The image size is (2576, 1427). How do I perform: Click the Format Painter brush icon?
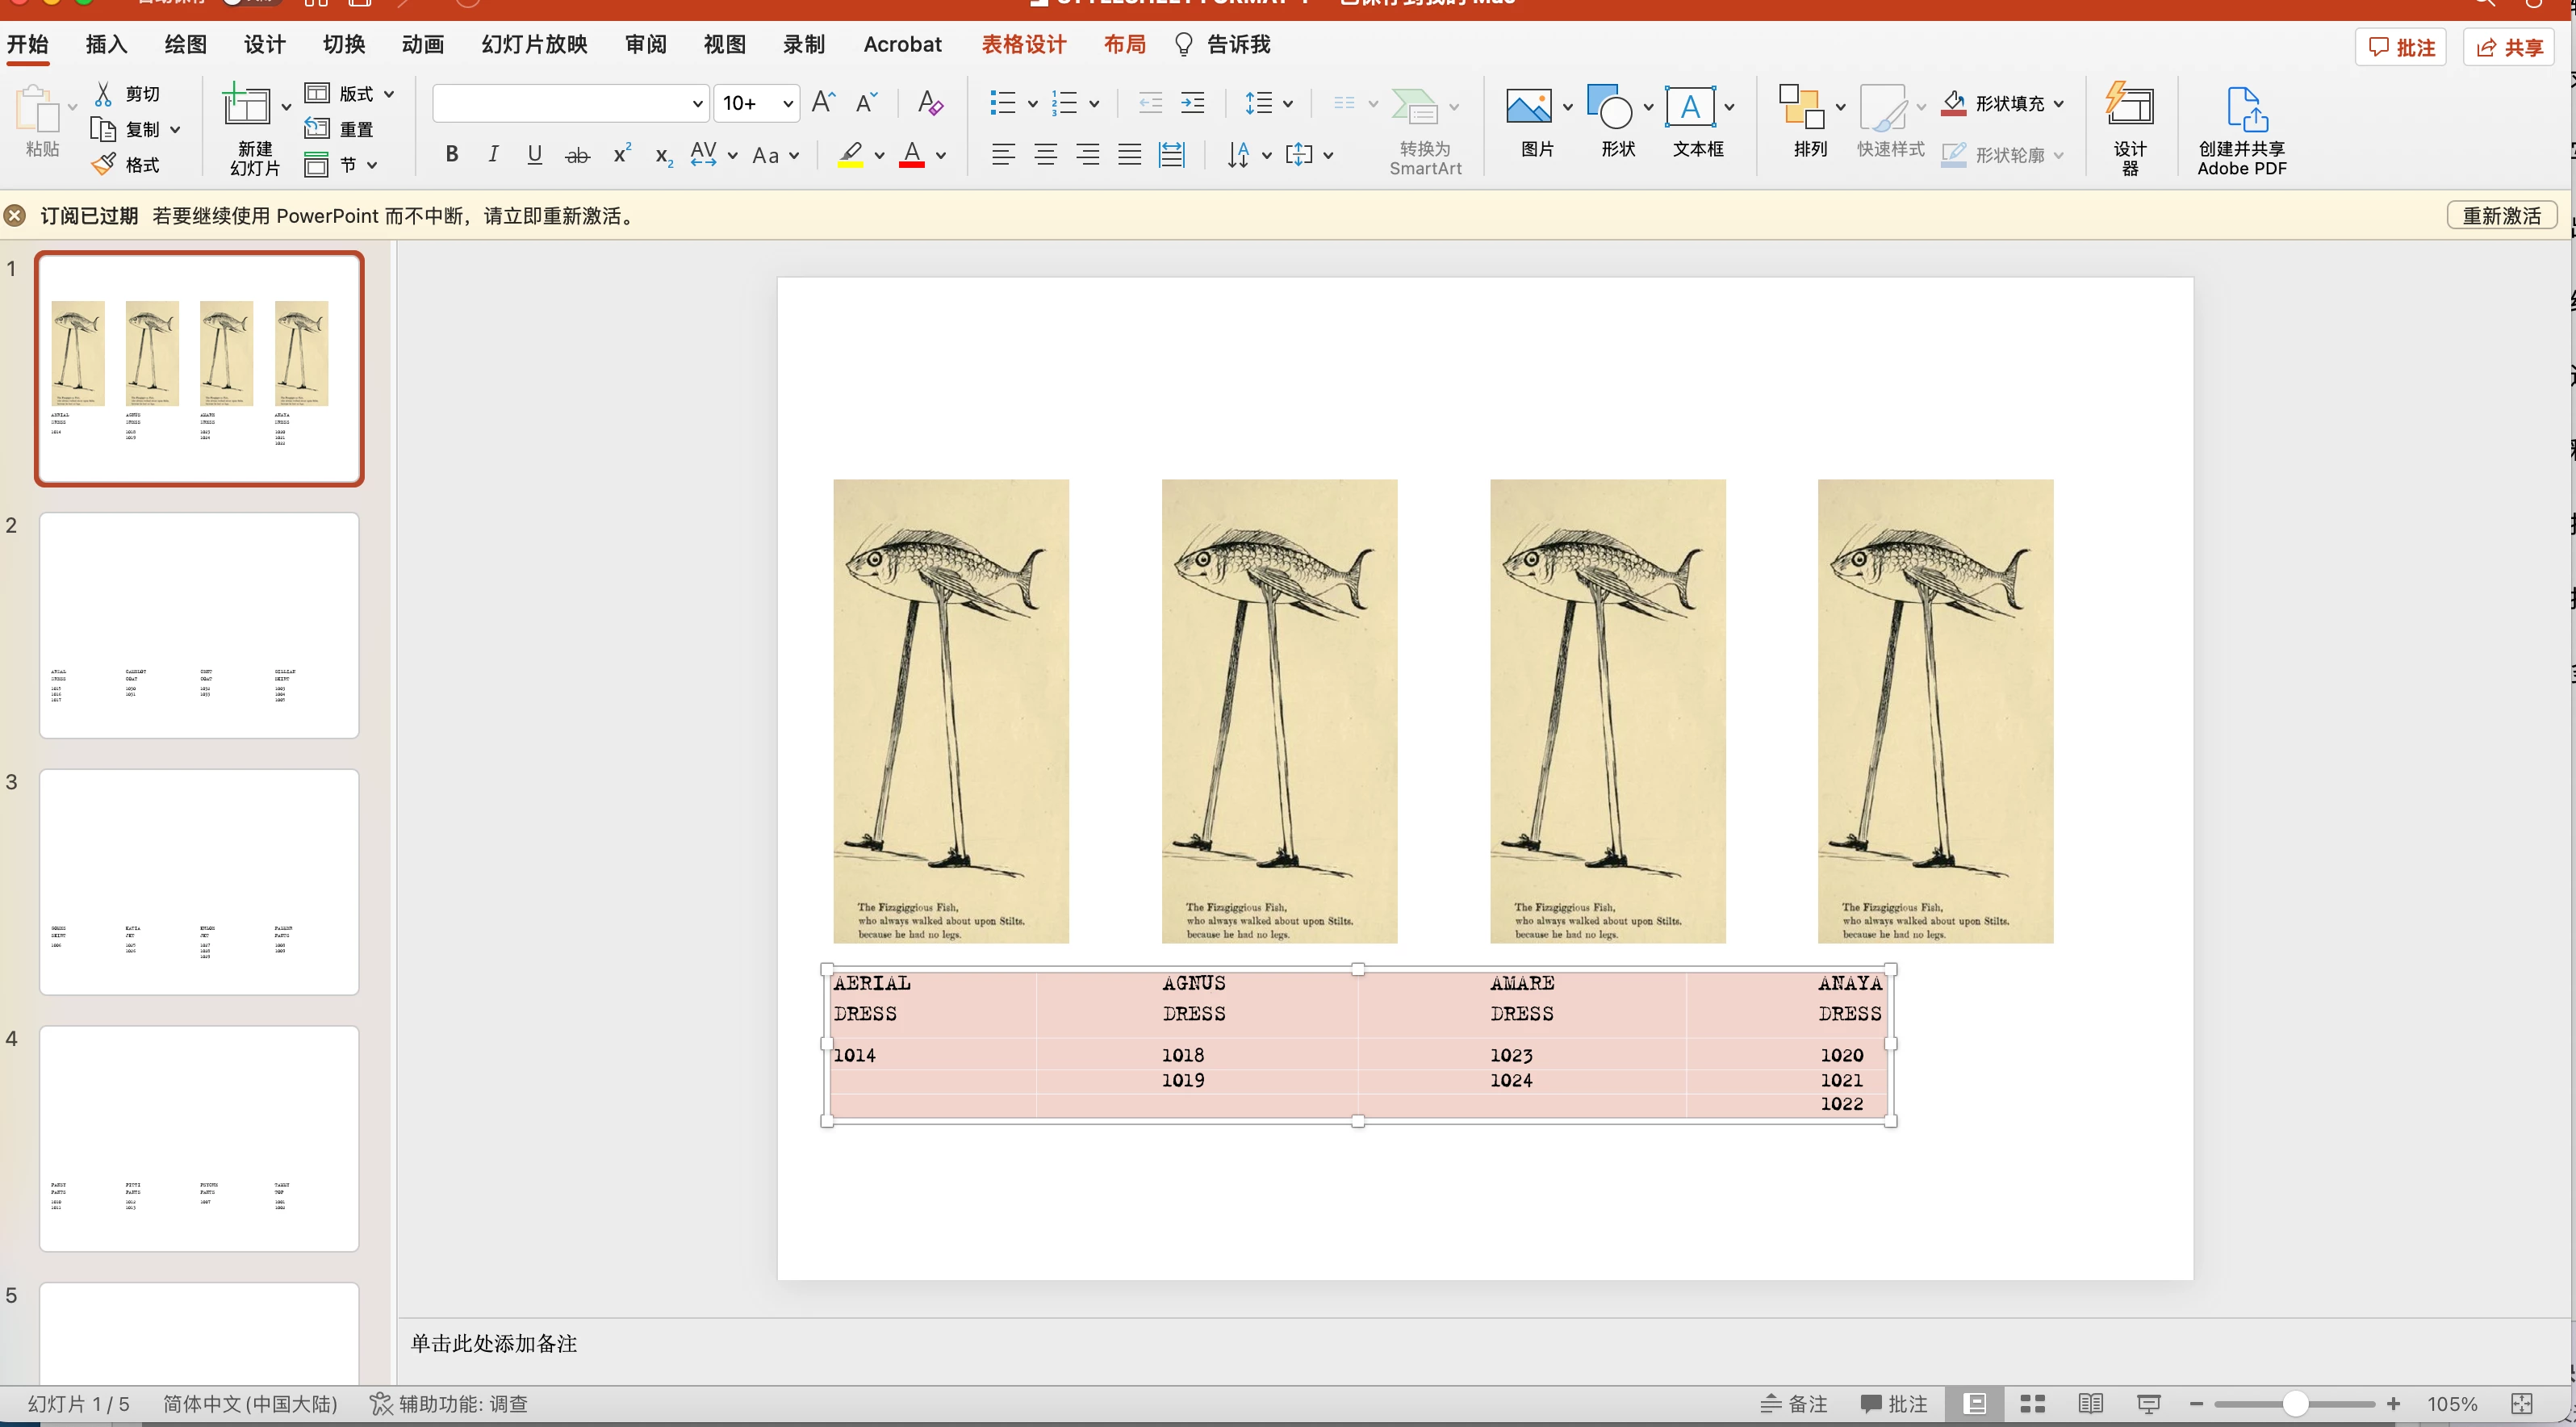click(x=103, y=164)
